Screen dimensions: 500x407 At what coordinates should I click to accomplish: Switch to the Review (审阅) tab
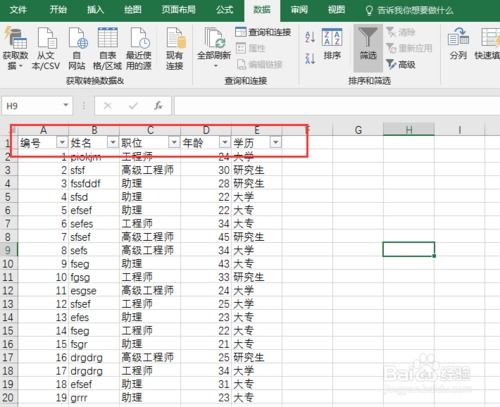click(299, 10)
